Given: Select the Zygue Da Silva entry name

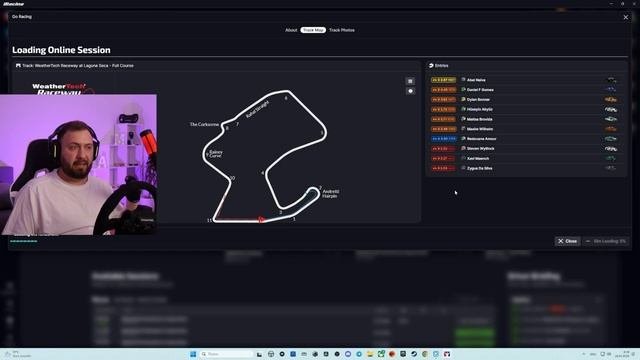Looking at the screenshot, I should click(479, 168).
